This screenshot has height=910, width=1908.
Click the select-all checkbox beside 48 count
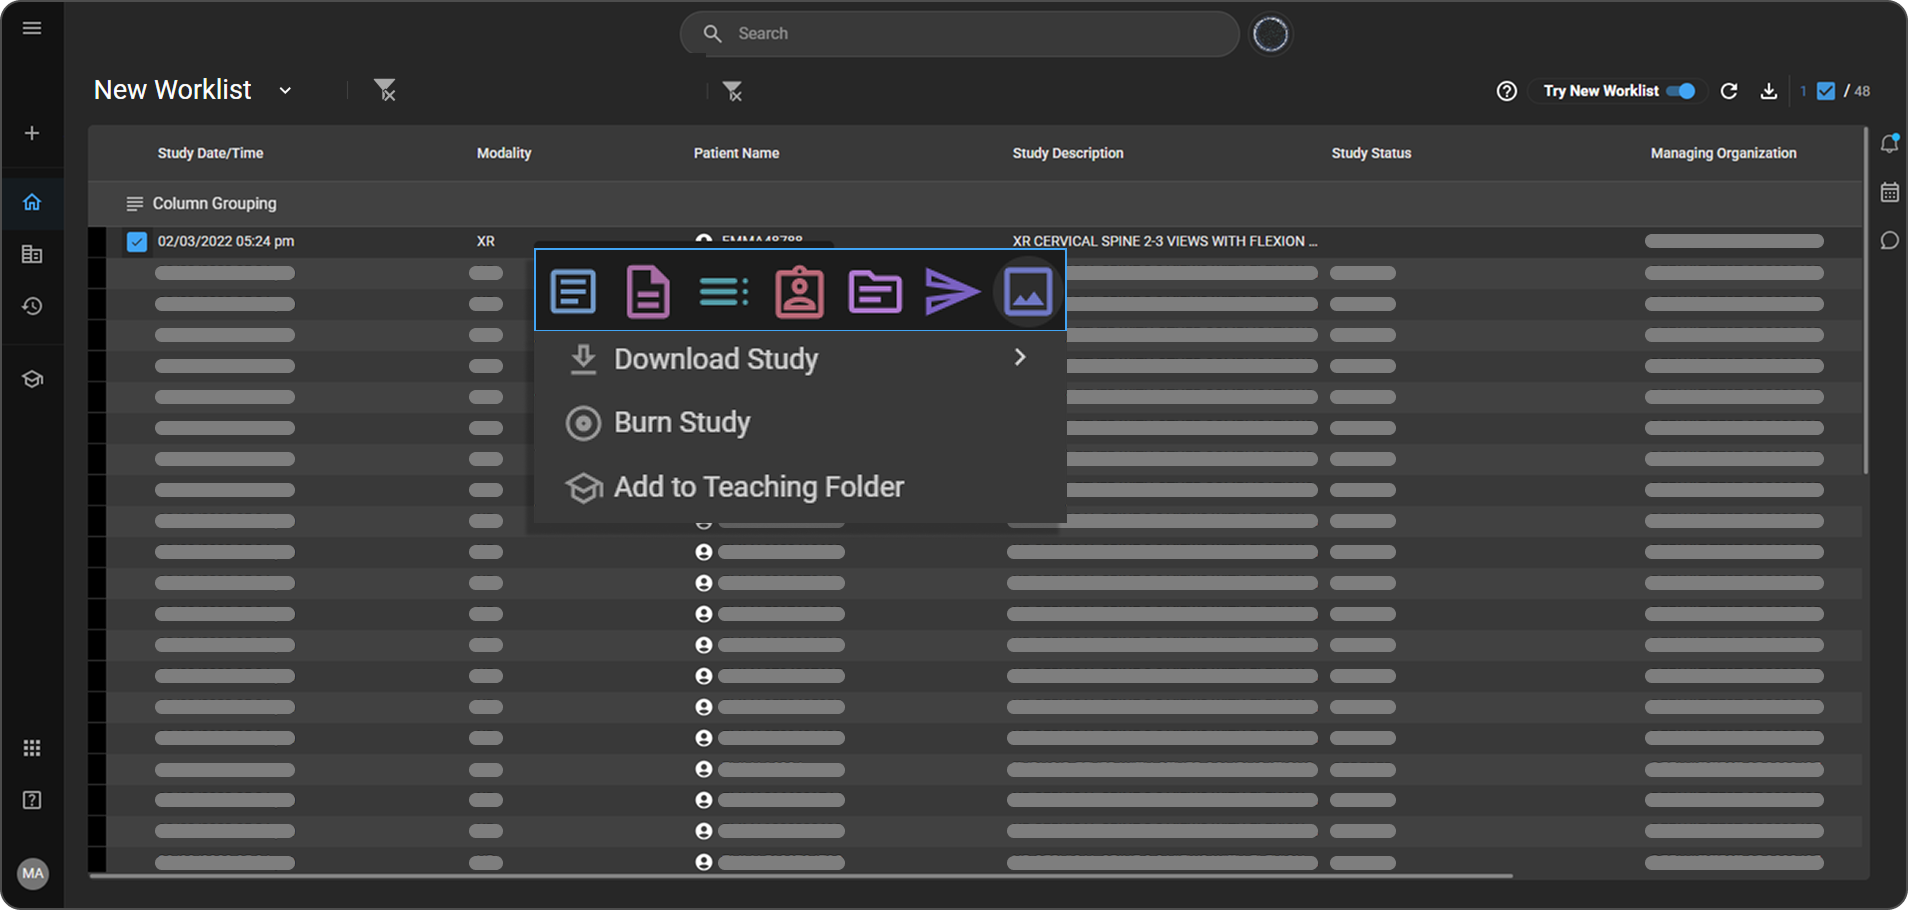point(1826,91)
